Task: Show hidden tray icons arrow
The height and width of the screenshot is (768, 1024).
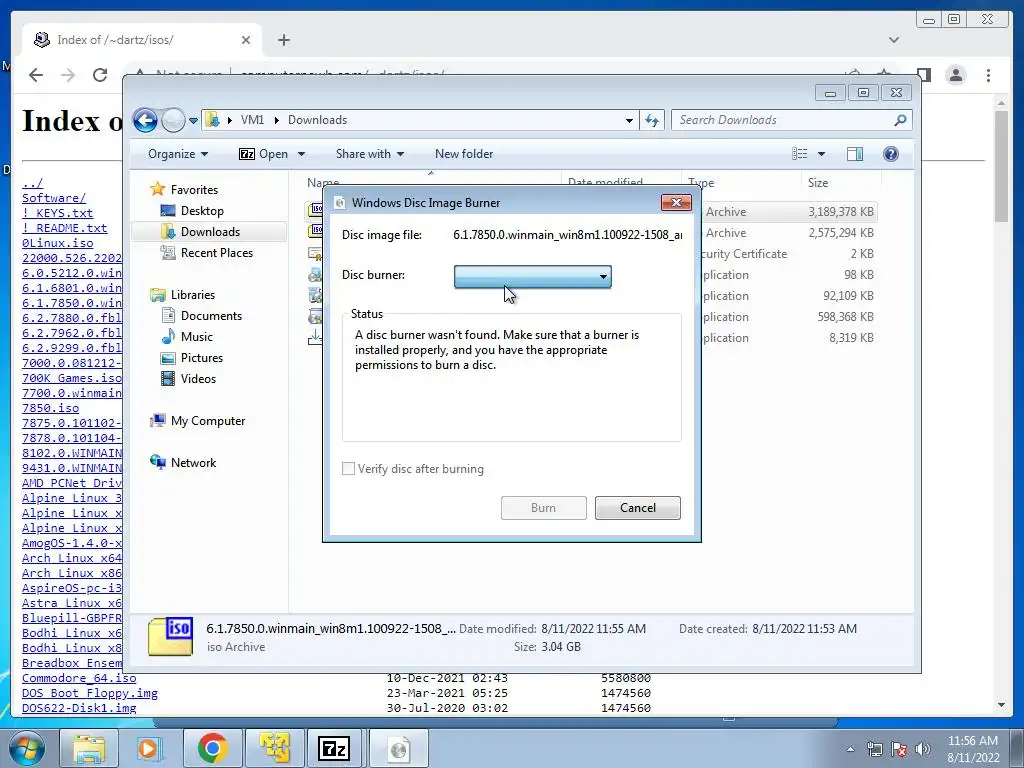Action: 850,749
